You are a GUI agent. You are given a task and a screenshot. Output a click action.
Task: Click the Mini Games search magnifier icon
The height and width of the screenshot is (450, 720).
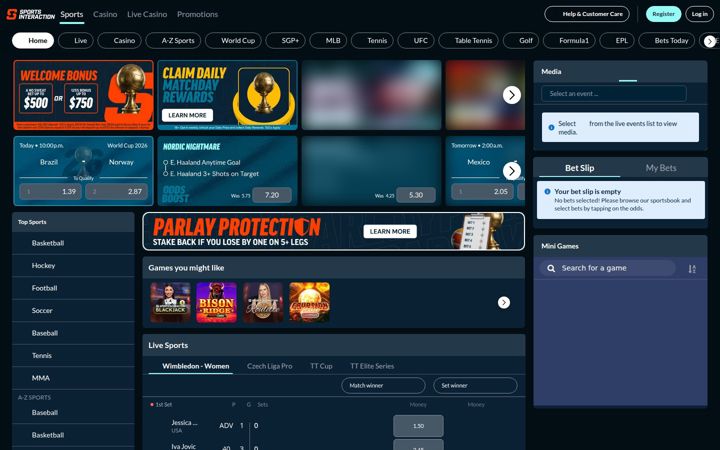pos(551,268)
